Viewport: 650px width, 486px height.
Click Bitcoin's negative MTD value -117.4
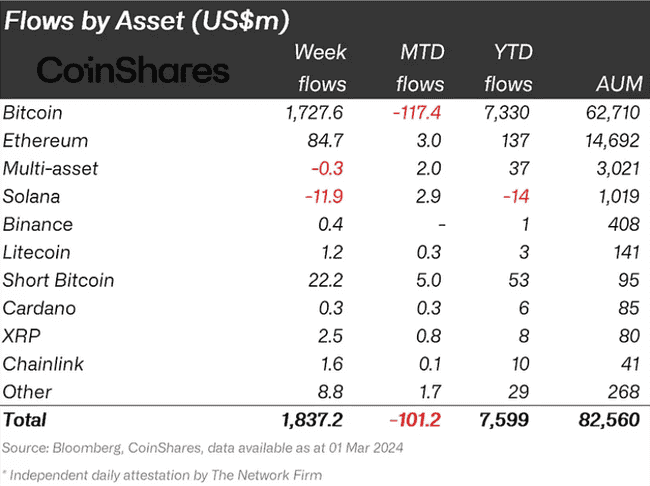[x=418, y=112]
